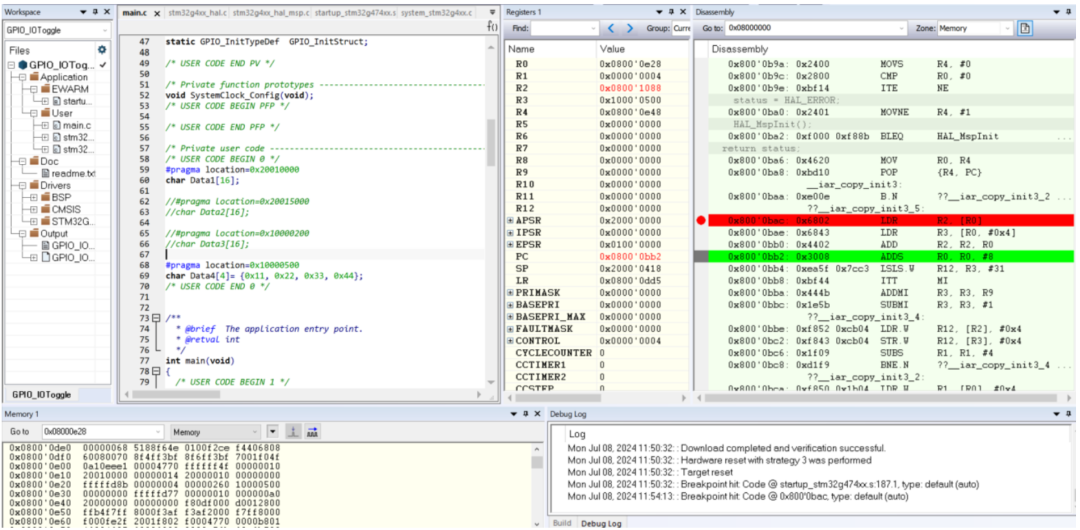Open the Memory 1 toolbar context arrow

[x=272, y=431]
